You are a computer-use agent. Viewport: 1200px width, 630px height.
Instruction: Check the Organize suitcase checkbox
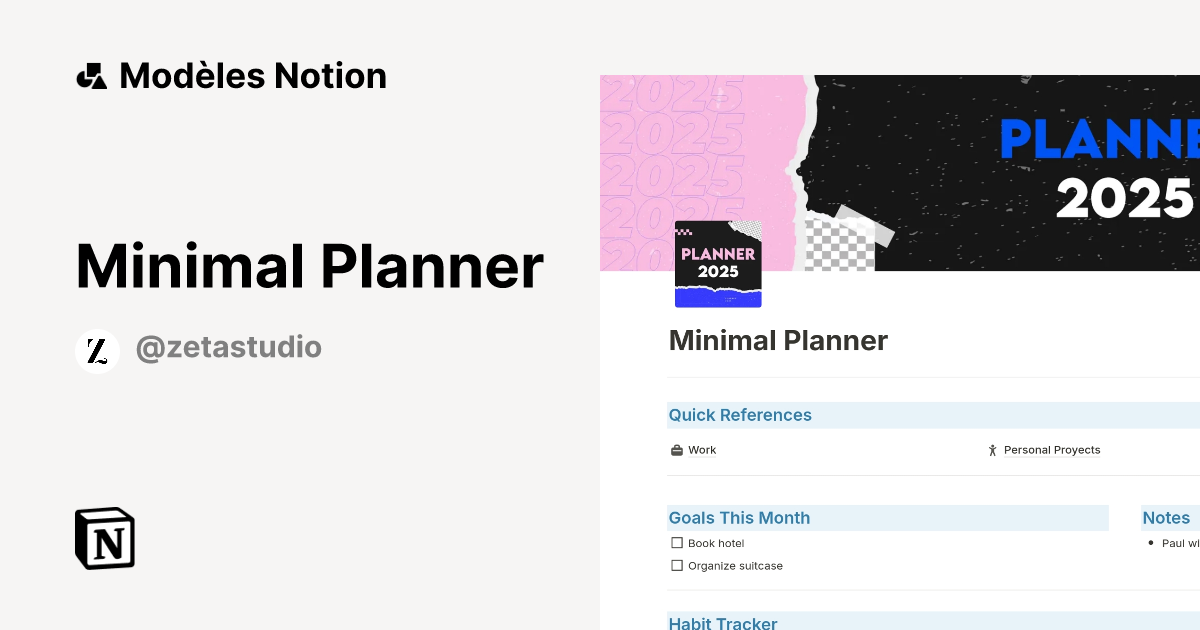coord(676,565)
